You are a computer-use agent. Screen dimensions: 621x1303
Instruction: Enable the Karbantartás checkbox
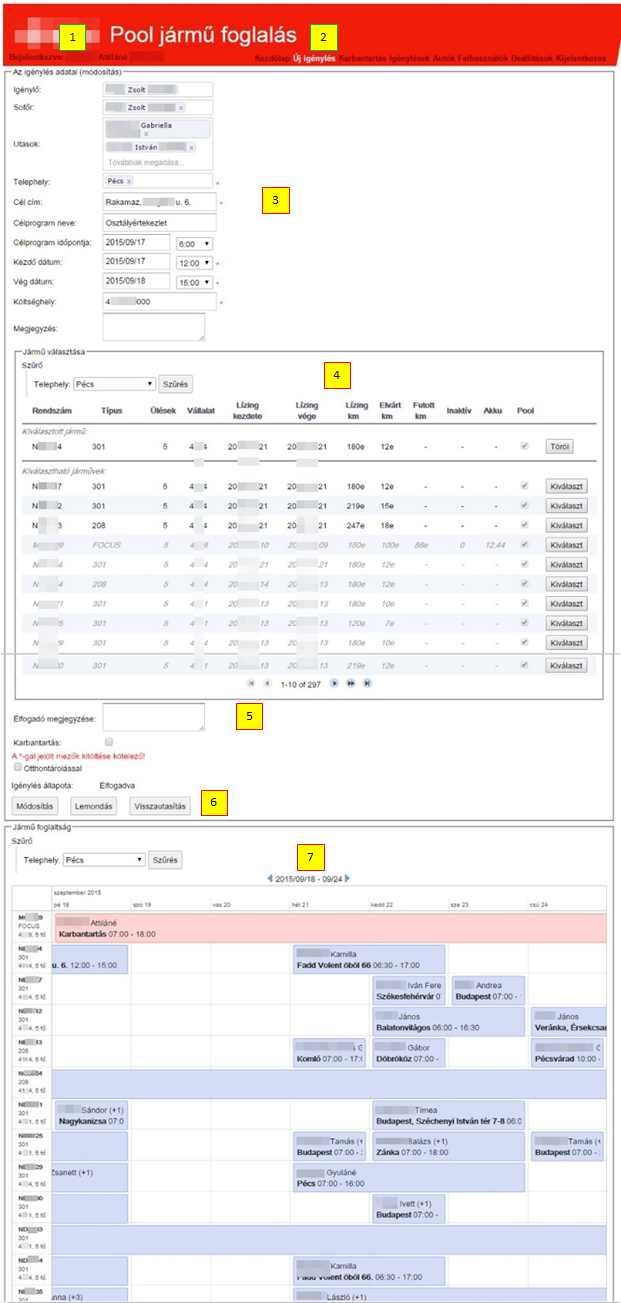point(123,742)
